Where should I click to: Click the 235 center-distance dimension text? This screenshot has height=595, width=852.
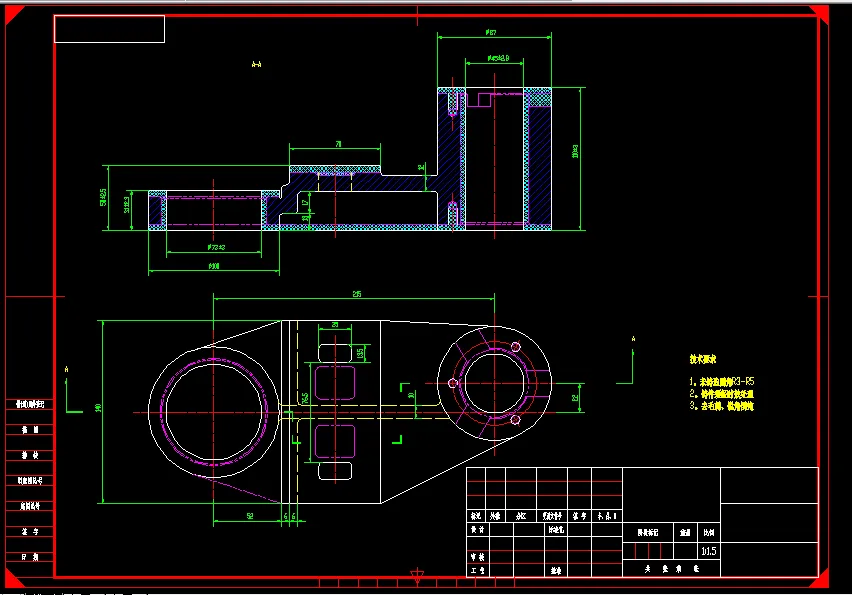[357, 294]
